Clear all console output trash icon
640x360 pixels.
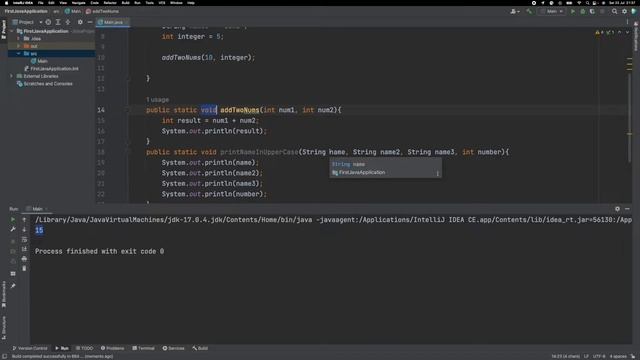coord(24,269)
